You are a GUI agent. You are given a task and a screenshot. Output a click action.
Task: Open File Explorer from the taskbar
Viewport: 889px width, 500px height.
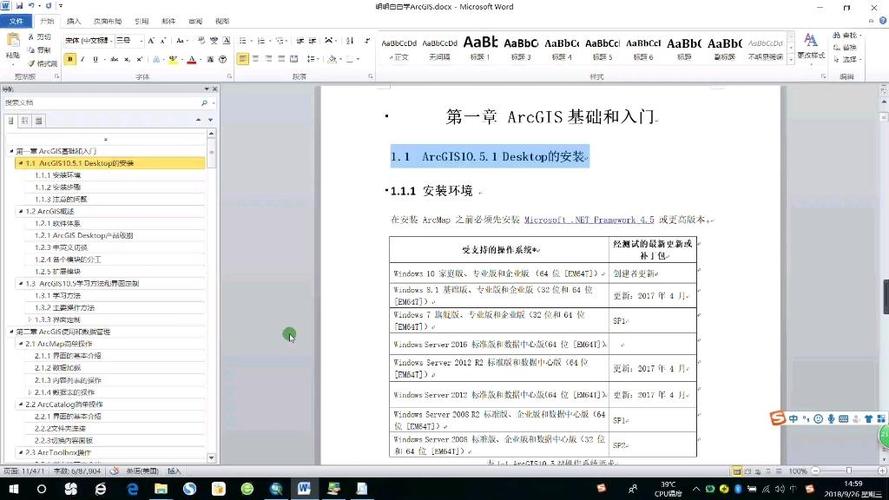point(161,488)
